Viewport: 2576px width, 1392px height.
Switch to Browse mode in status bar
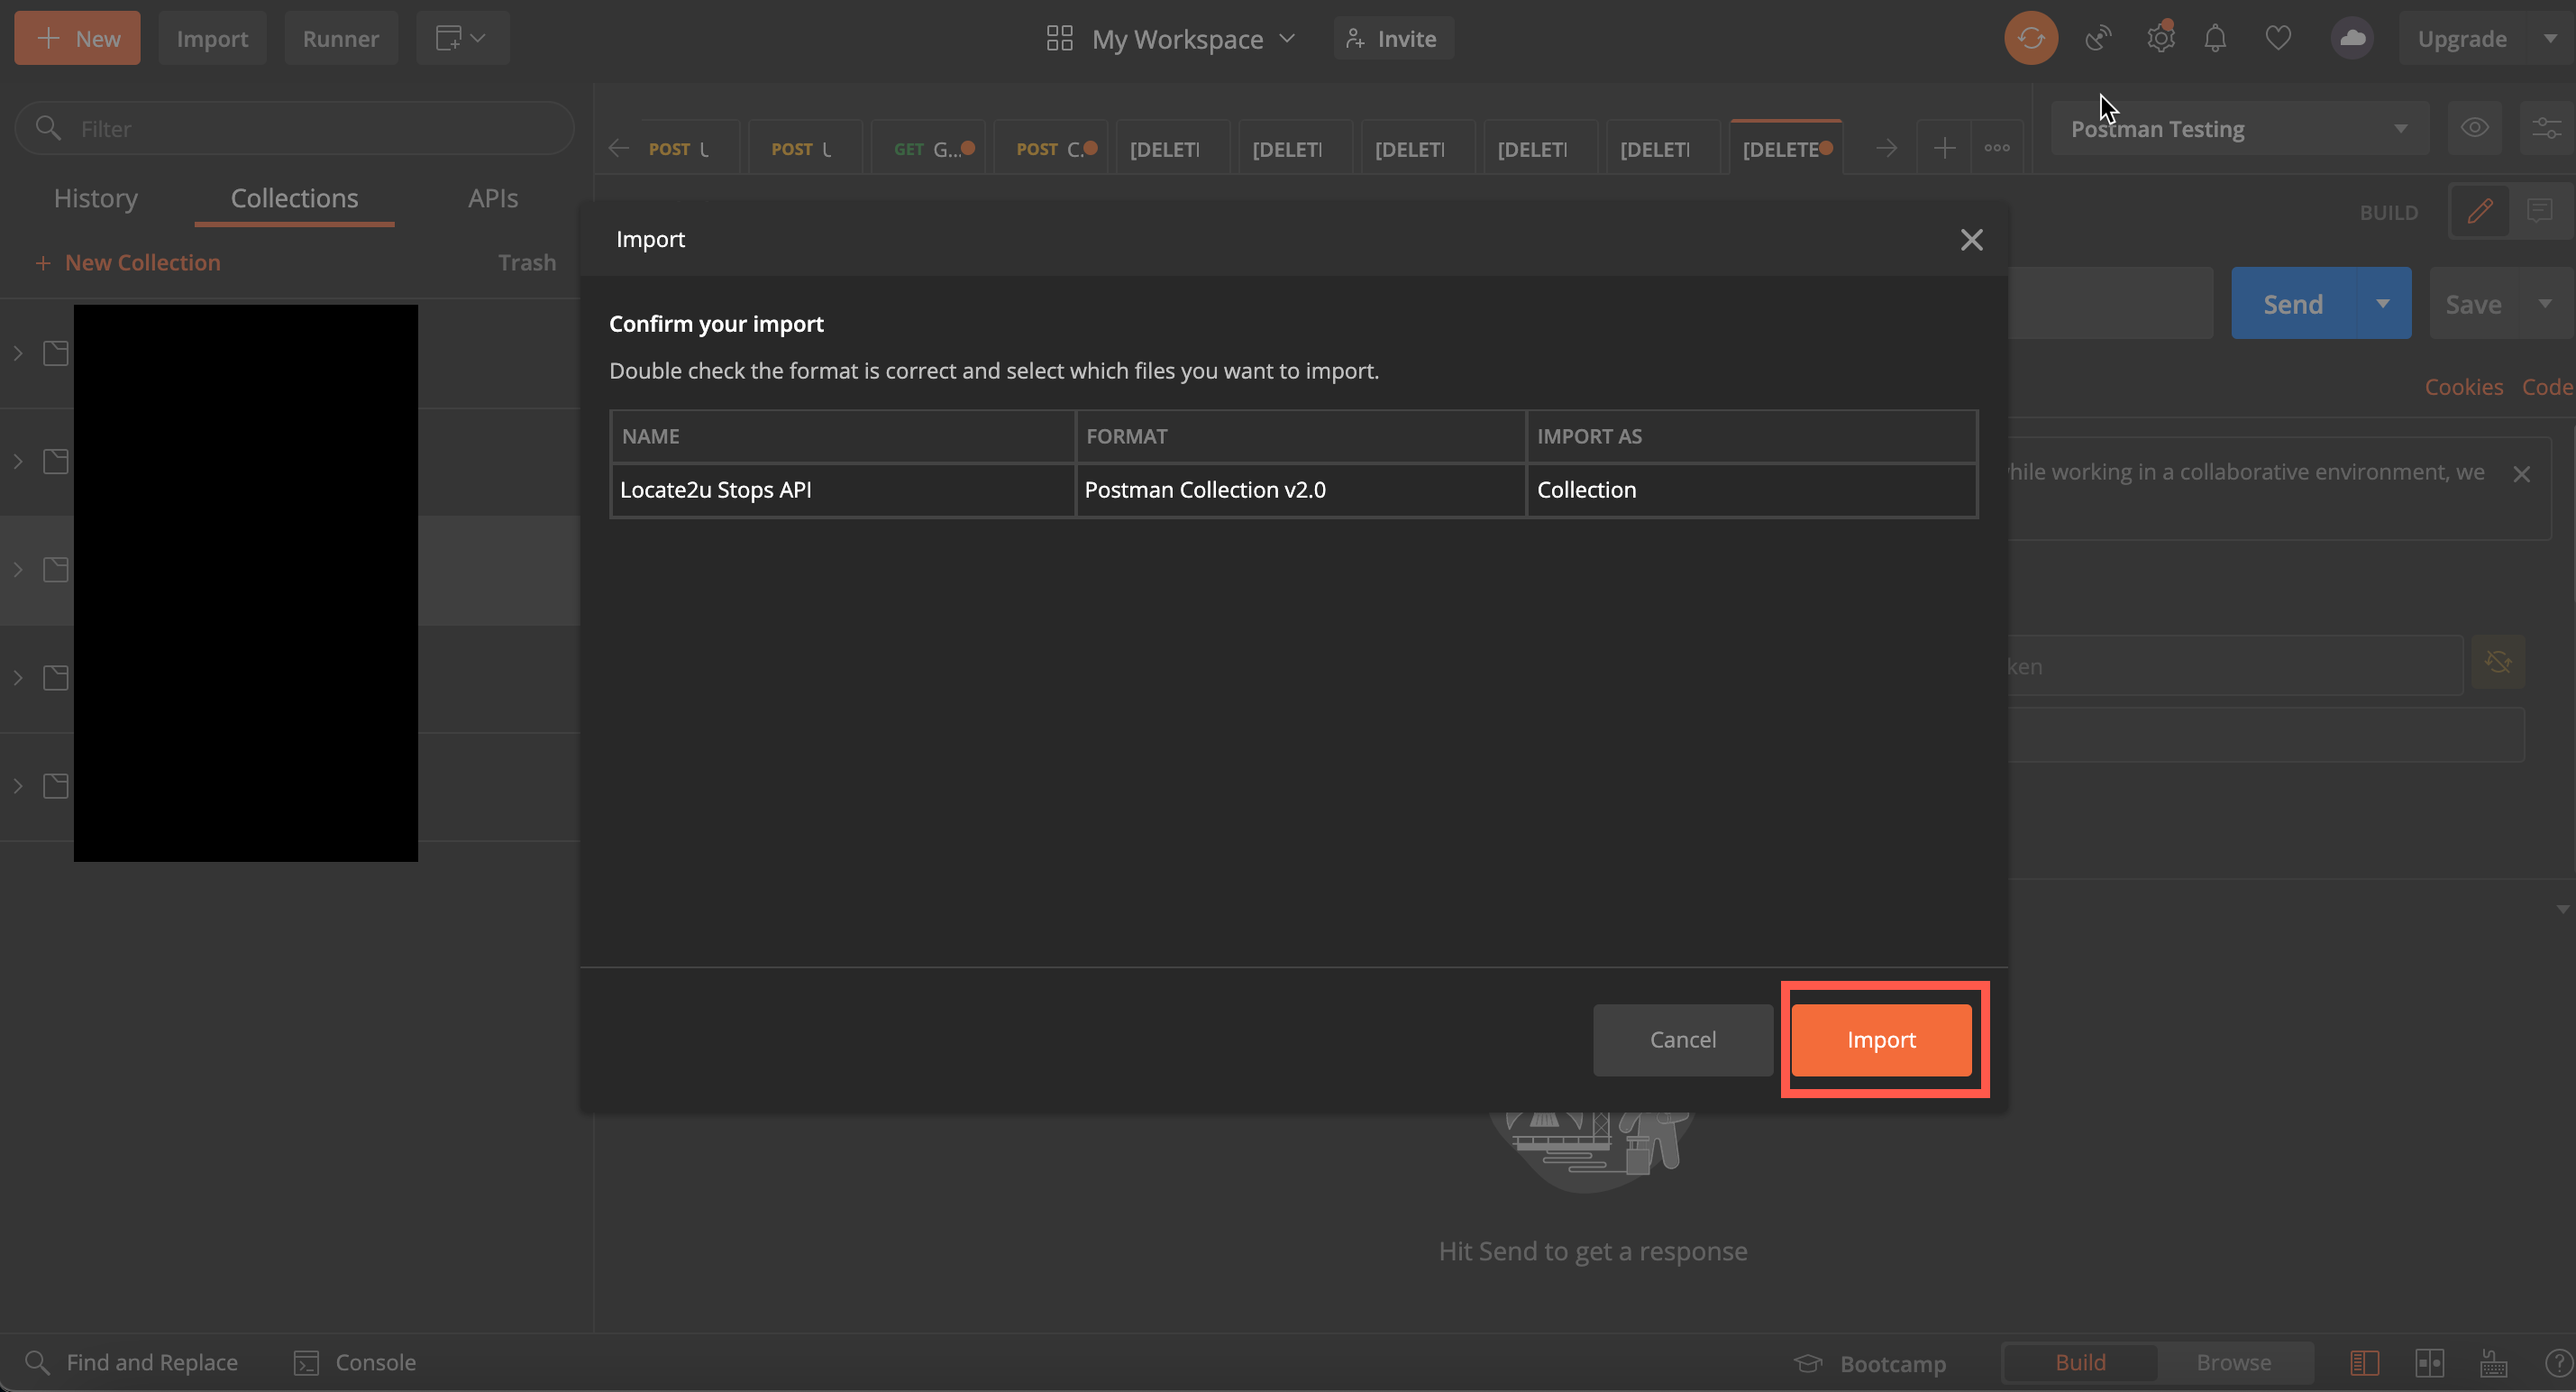click(2233, 1362)
